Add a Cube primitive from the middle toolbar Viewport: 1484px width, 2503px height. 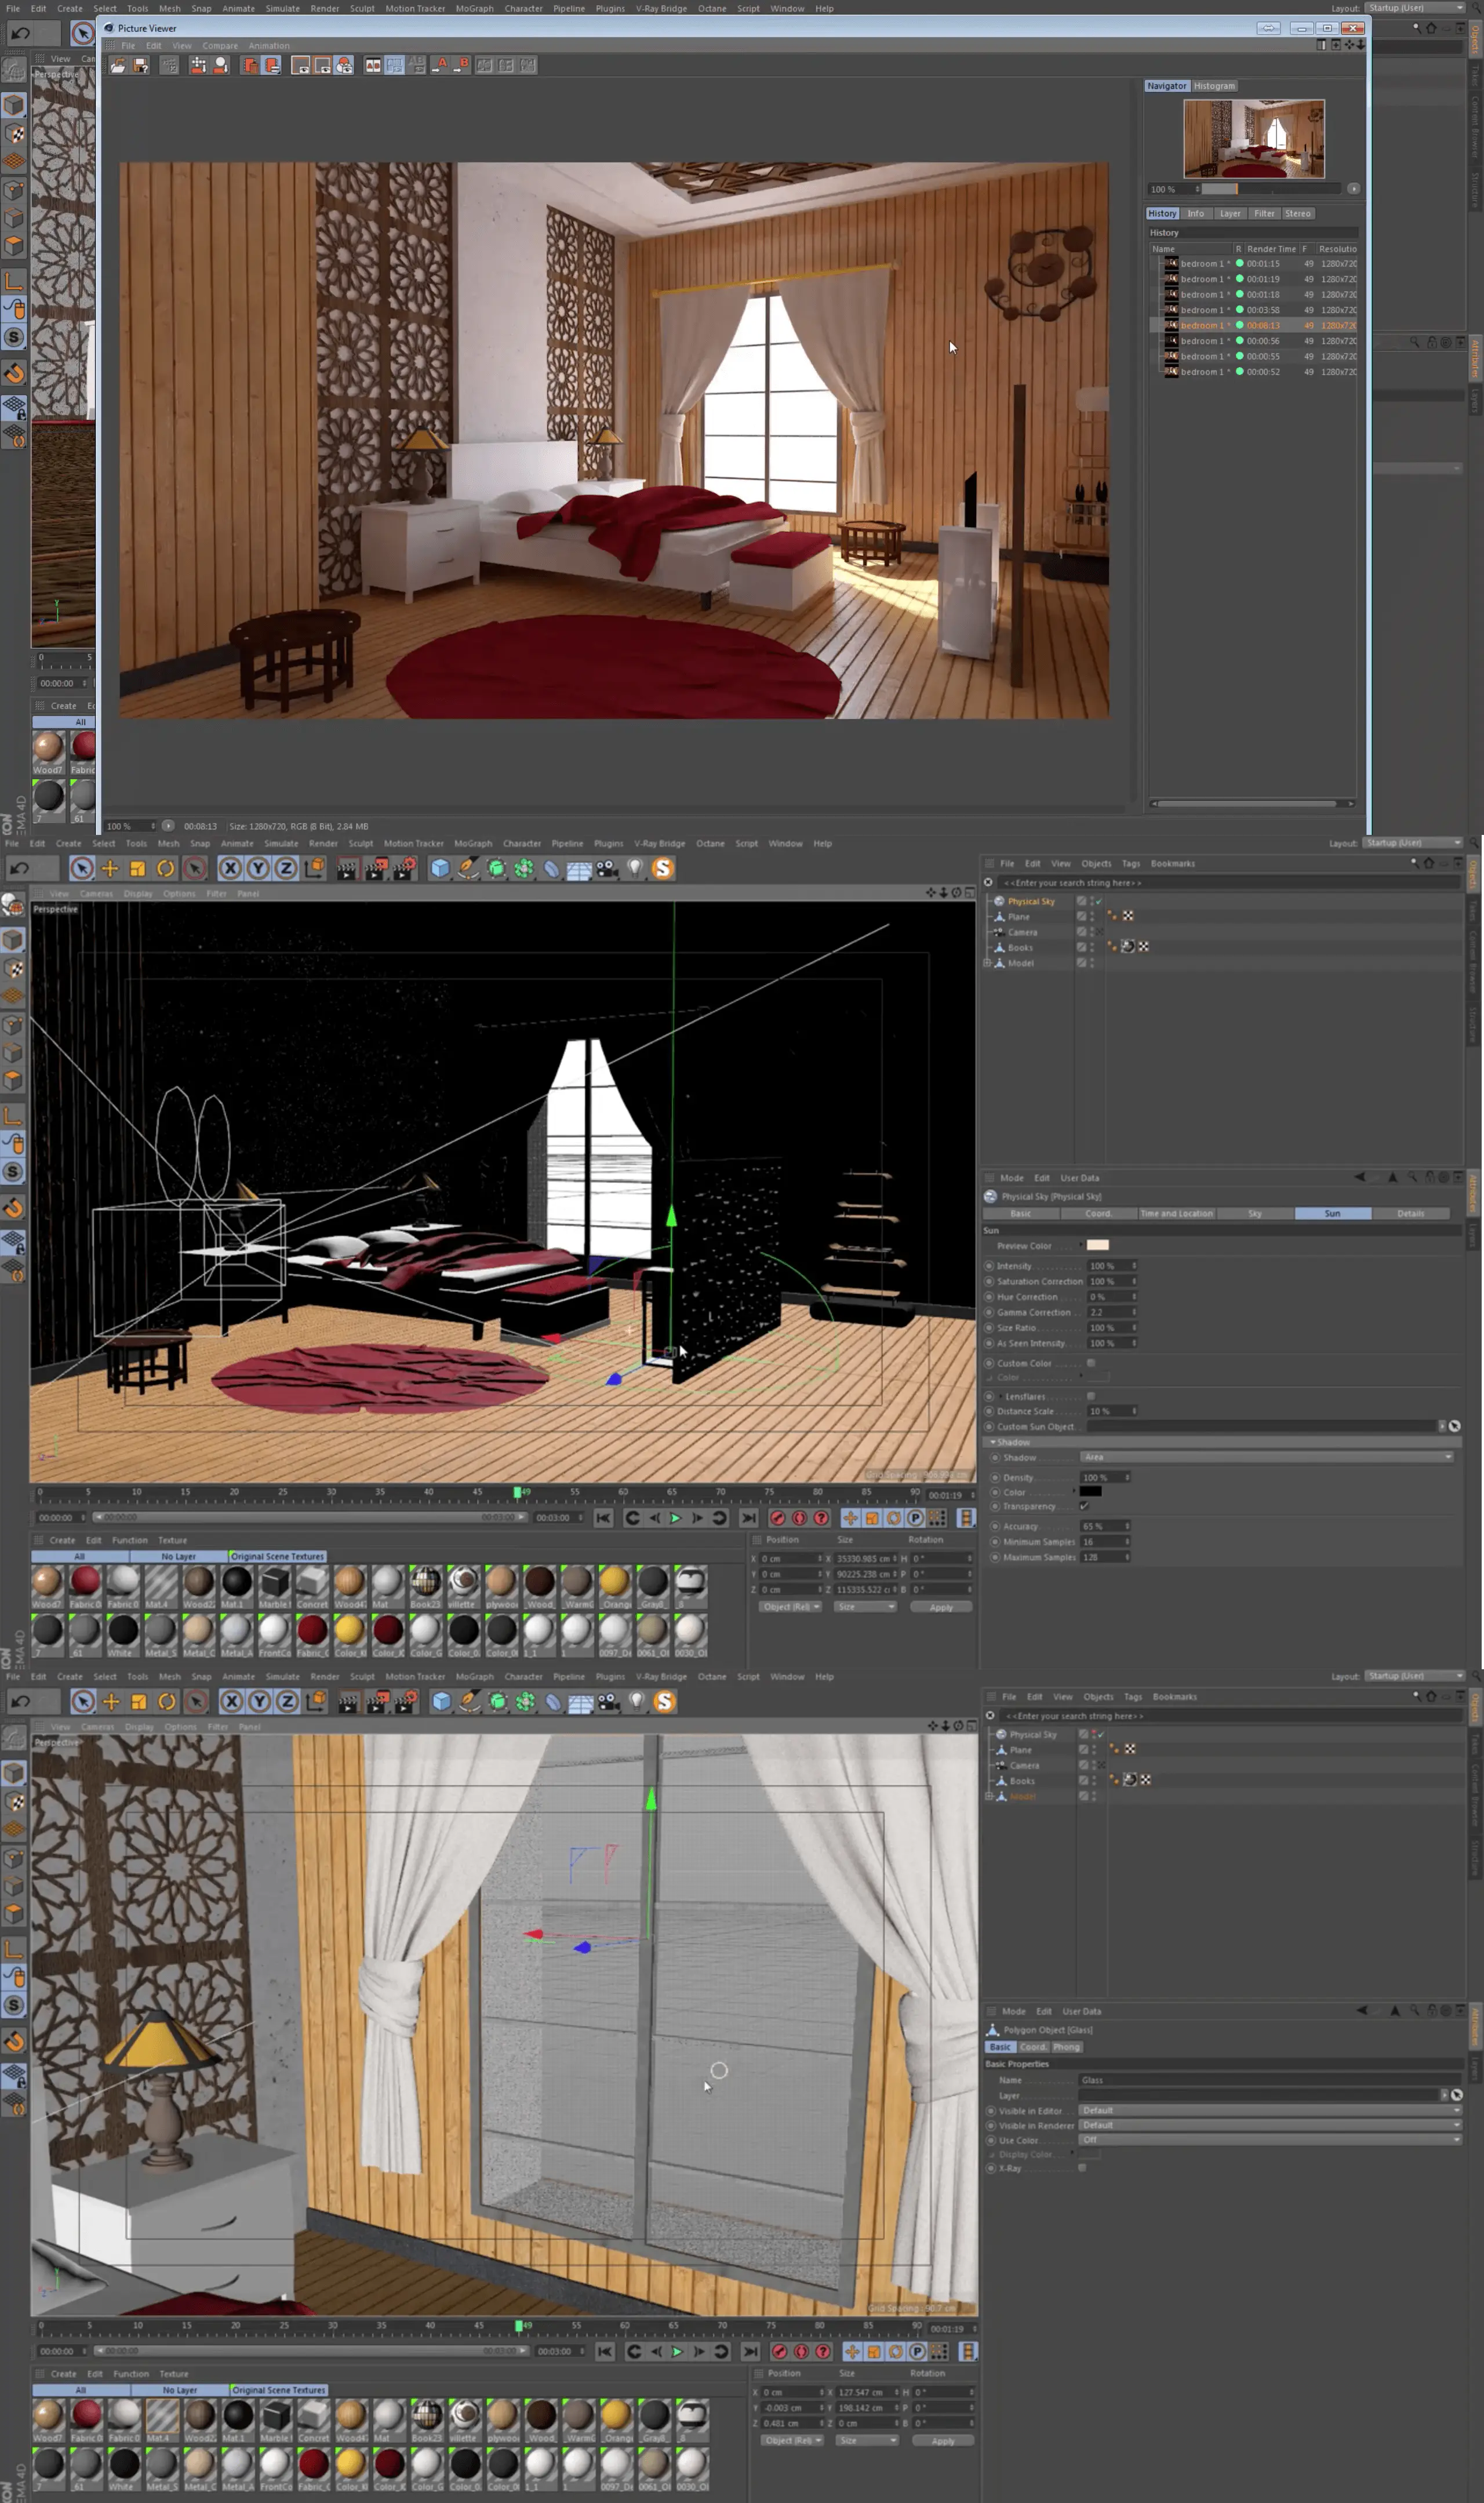point(440,868)
